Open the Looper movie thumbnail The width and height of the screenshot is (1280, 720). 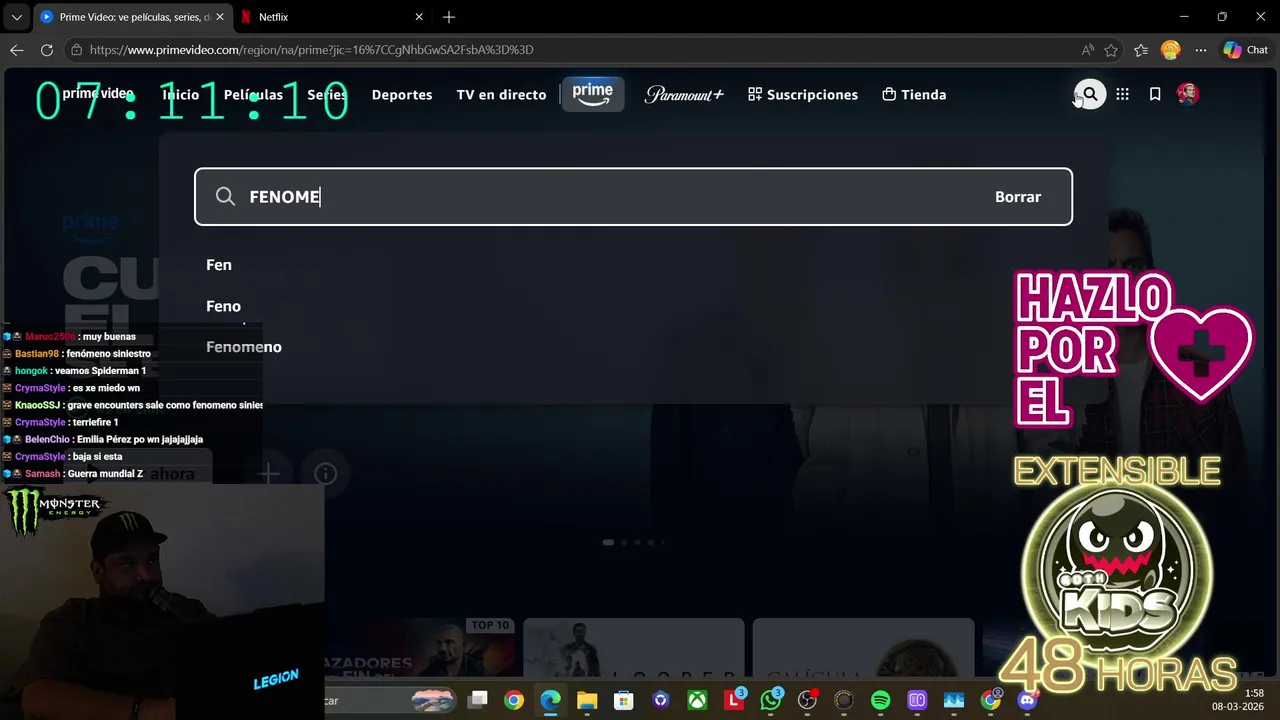click(634, 648)
